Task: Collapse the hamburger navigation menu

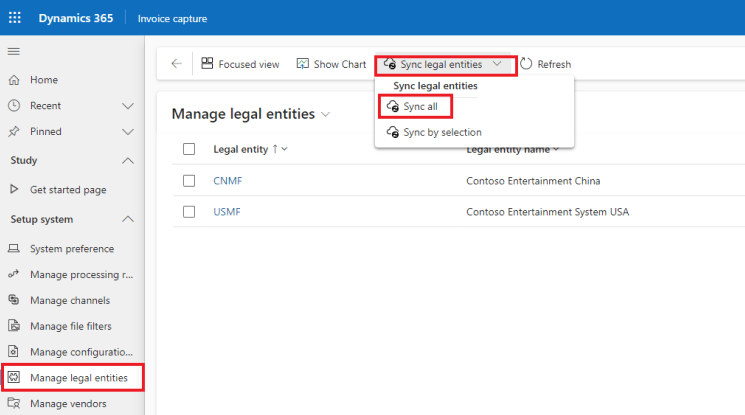Action: pyautogui.click(x=14, y=51)
